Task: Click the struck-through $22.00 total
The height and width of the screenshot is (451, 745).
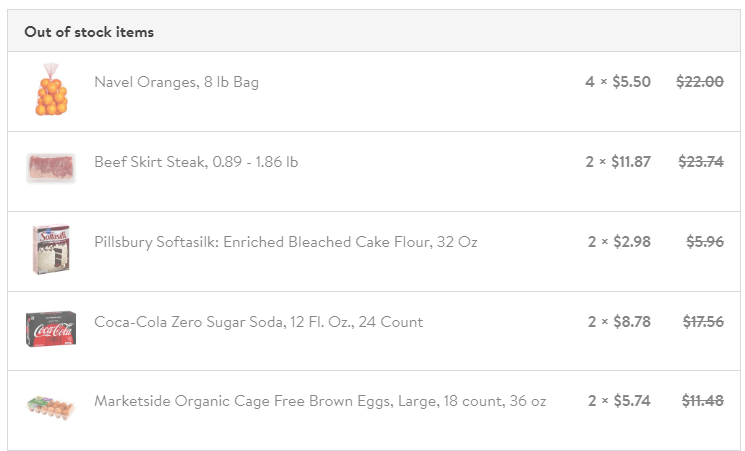Action: pos(700,82)
